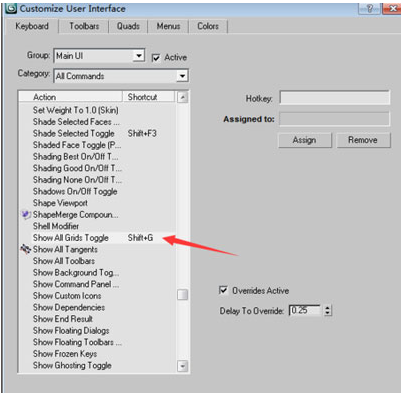
Task: Click the Shift+F3 shortcut cell
Action: coord(142,133)
